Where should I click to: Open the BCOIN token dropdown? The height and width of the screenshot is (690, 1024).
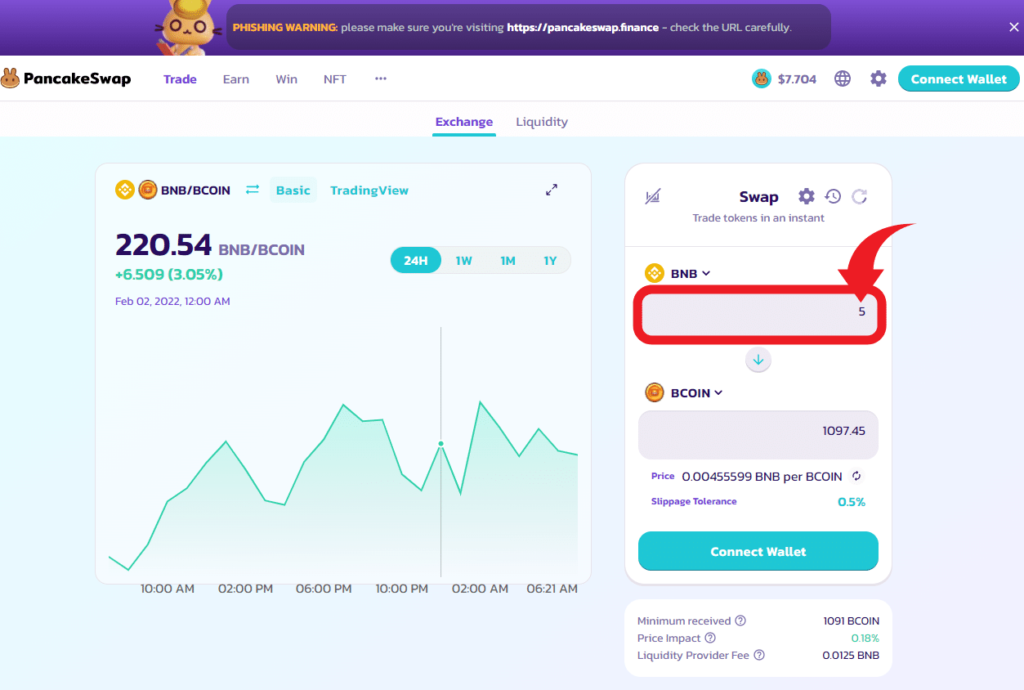pyautogui.click(x=684, y=392)
